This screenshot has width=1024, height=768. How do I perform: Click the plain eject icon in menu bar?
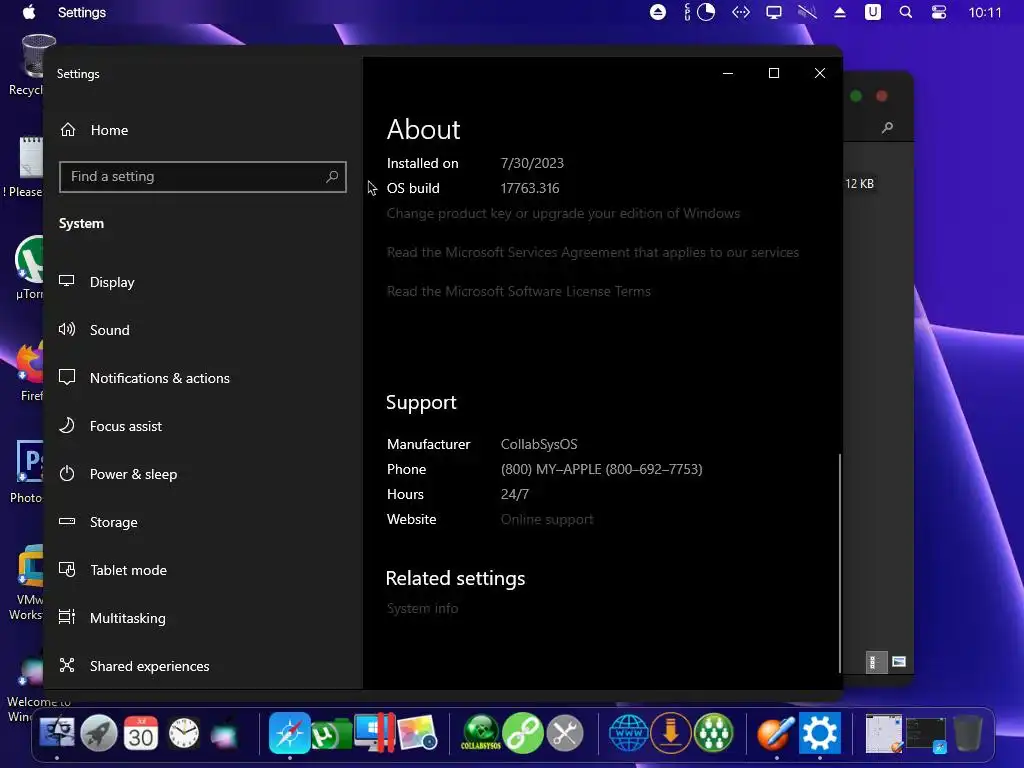pos(840,12)
